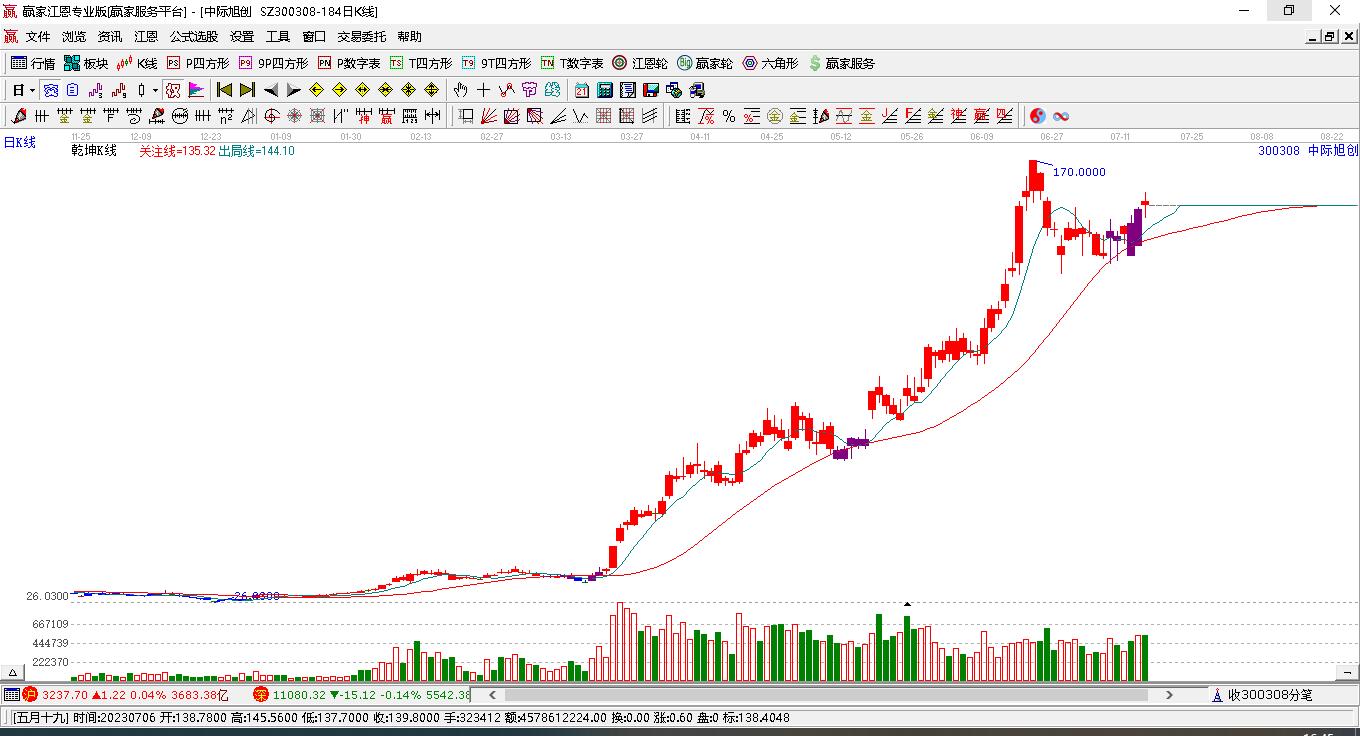Open the 帮助 menu
This screenshot has height=736, width=1360.
pyautogui.click(x=410, y=37)
